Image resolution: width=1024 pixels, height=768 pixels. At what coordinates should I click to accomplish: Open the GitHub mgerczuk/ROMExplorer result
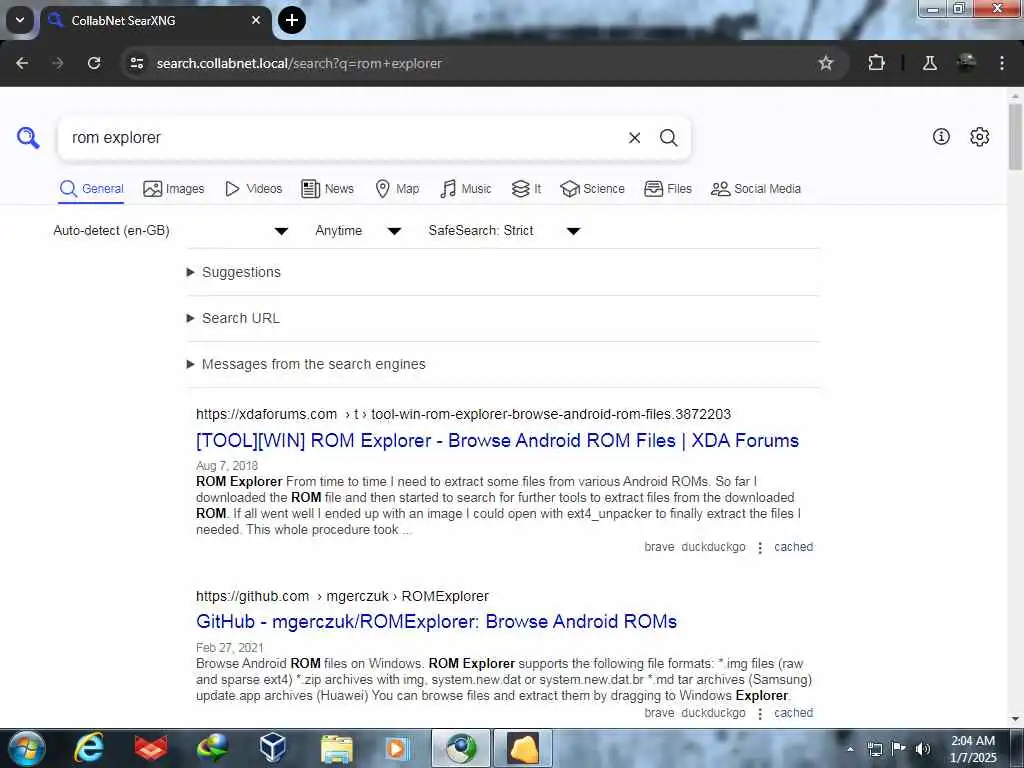[x=436, y=622]
